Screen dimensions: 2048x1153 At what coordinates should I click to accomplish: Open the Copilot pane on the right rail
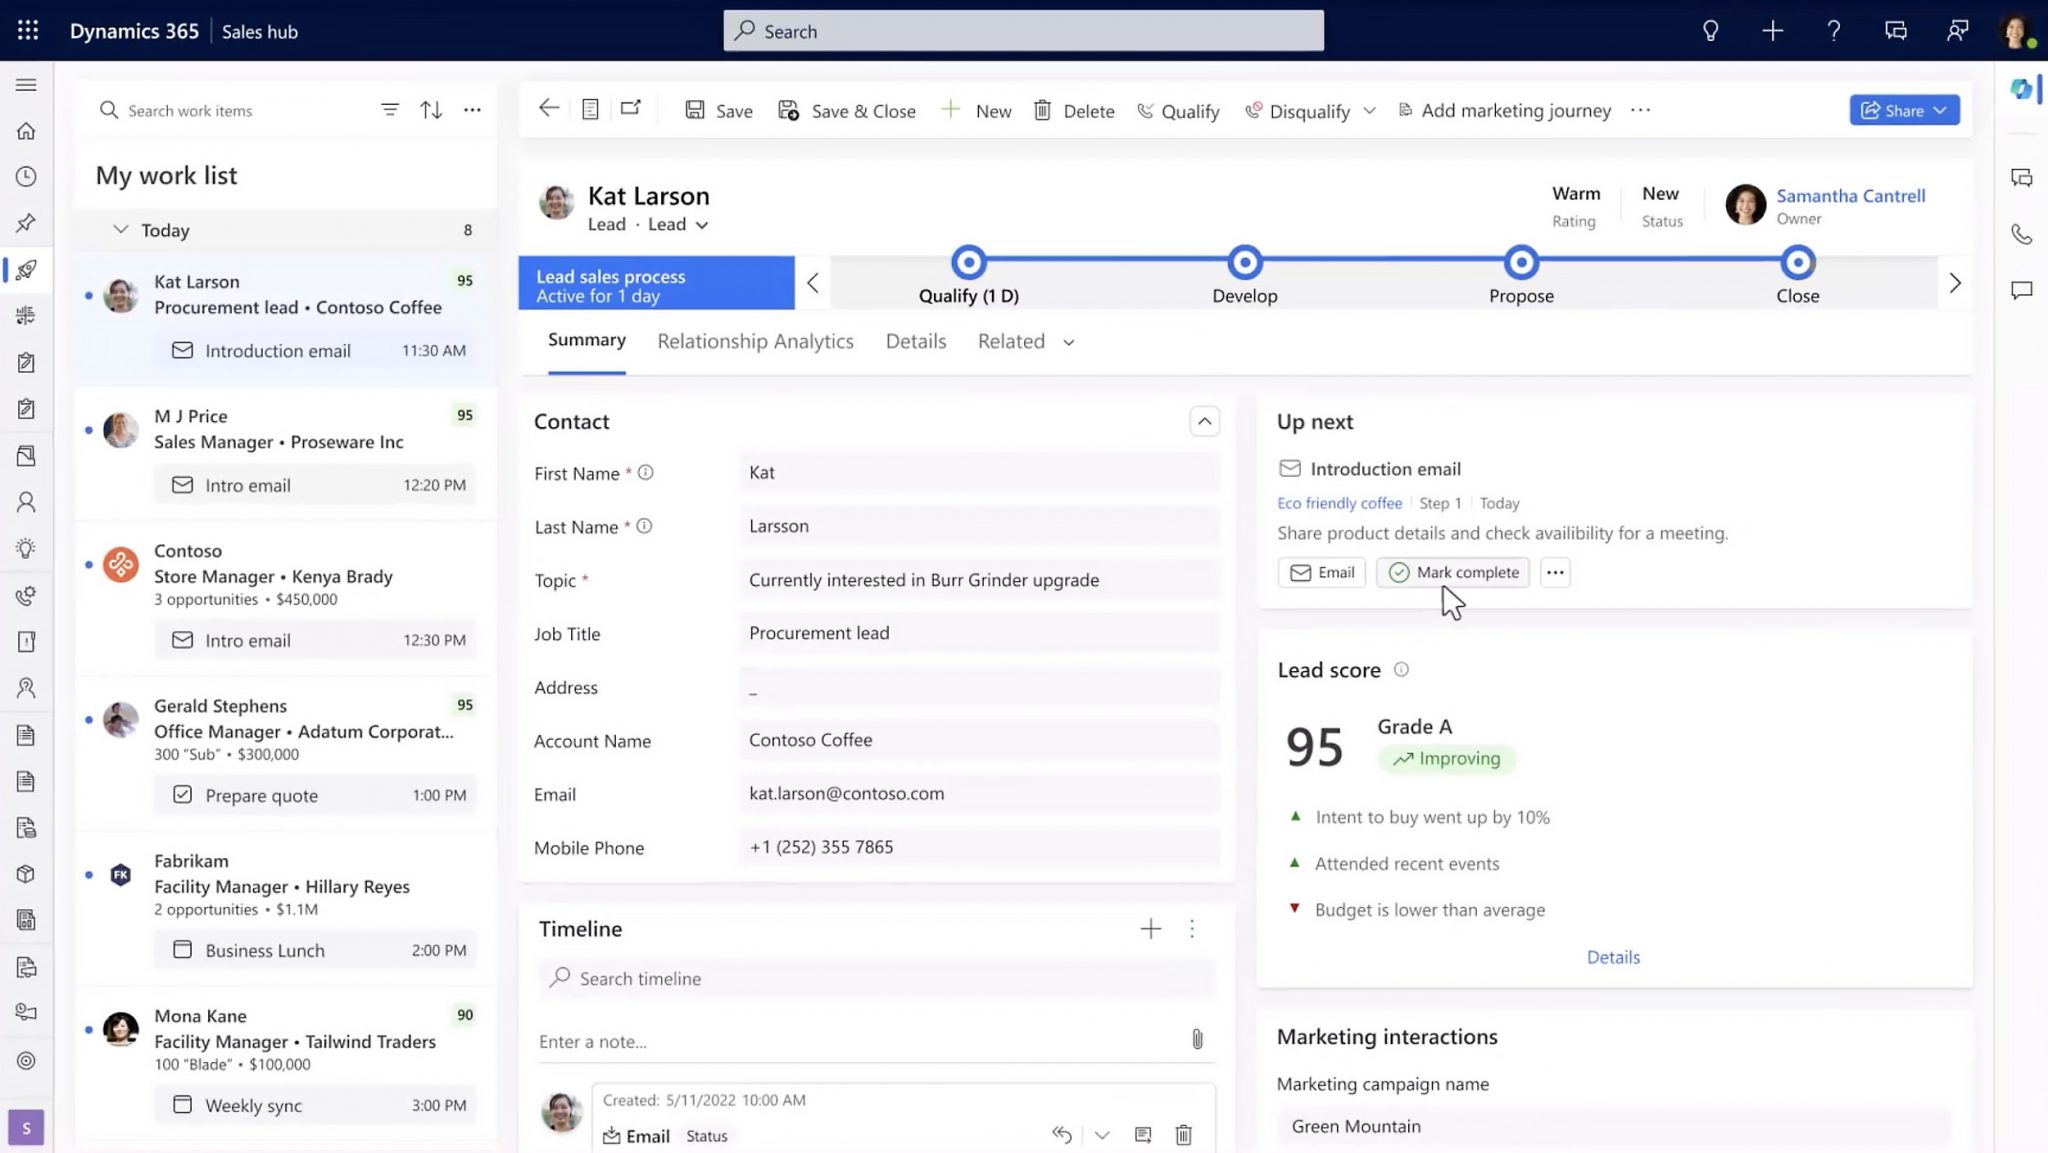pos(2021,88)
